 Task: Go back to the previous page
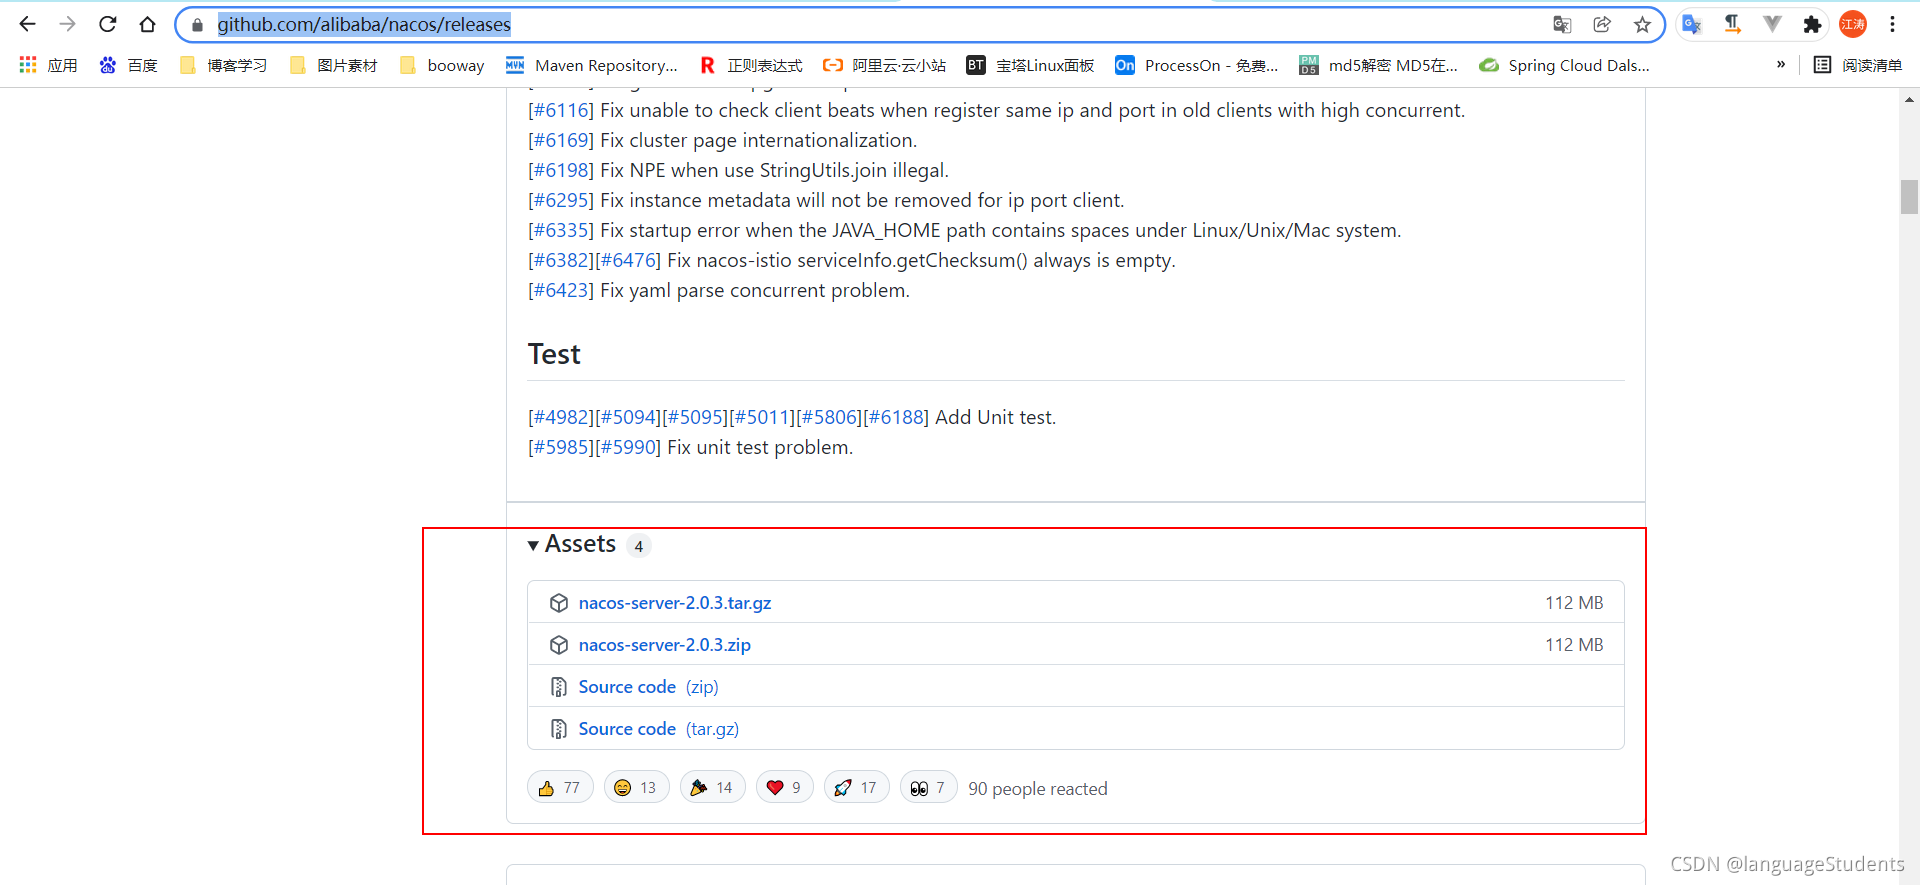tap(27, 24)
